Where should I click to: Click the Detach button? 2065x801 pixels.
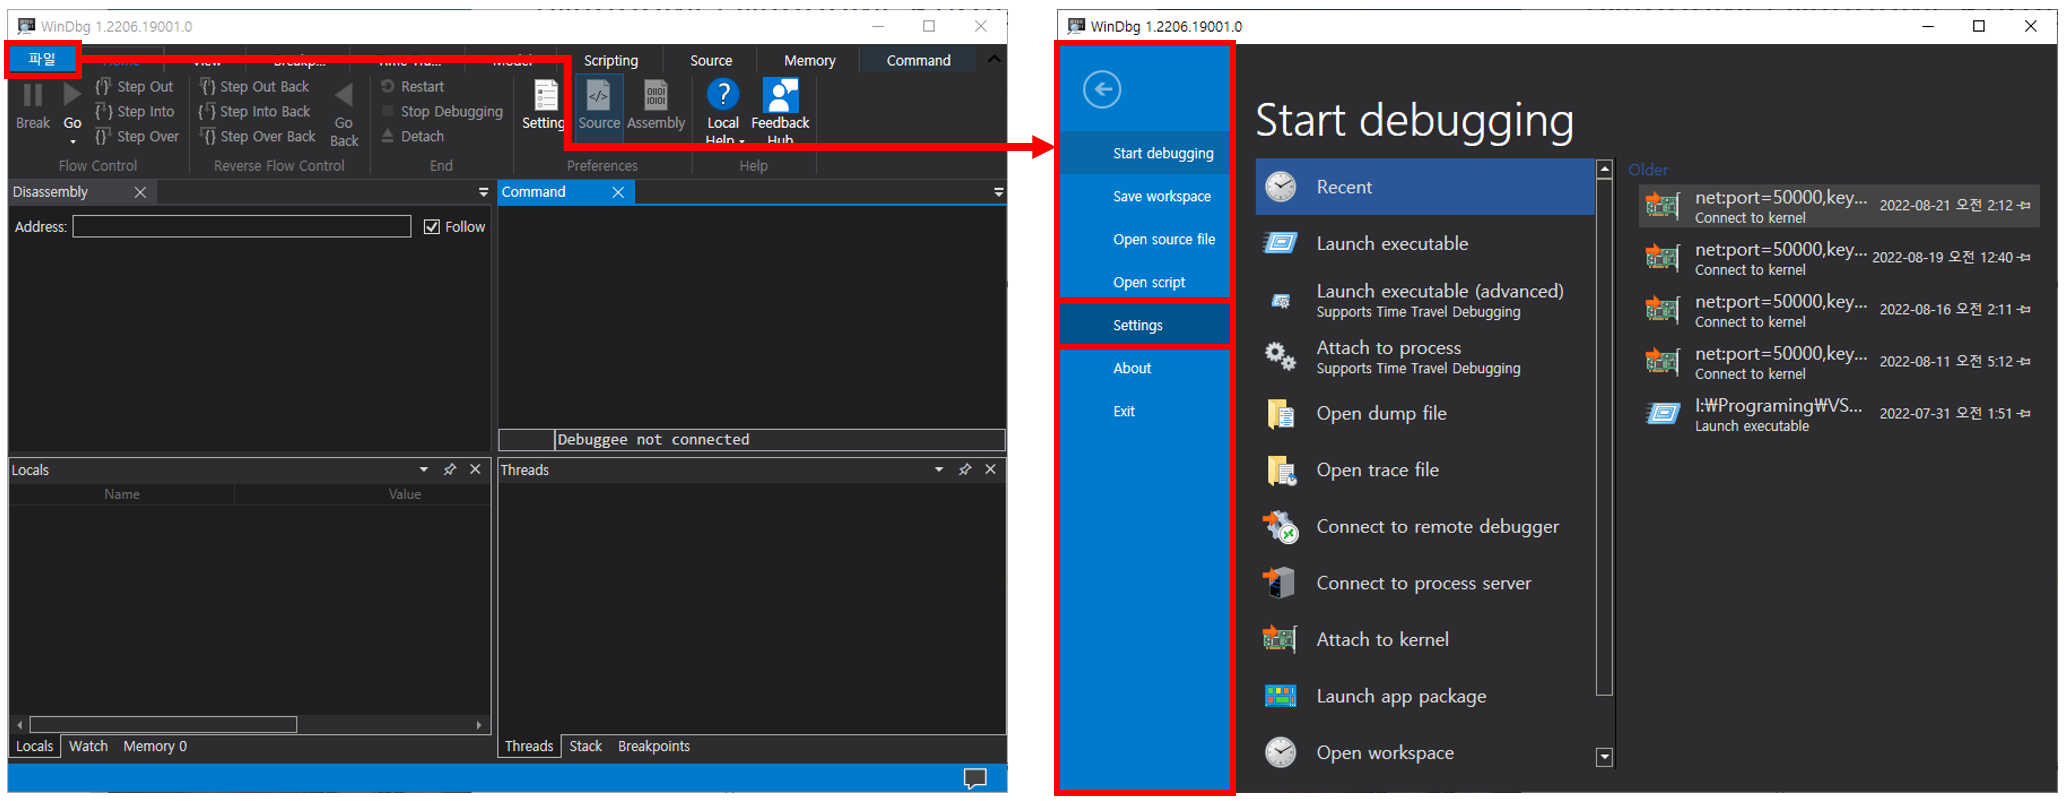pos(413,136)
